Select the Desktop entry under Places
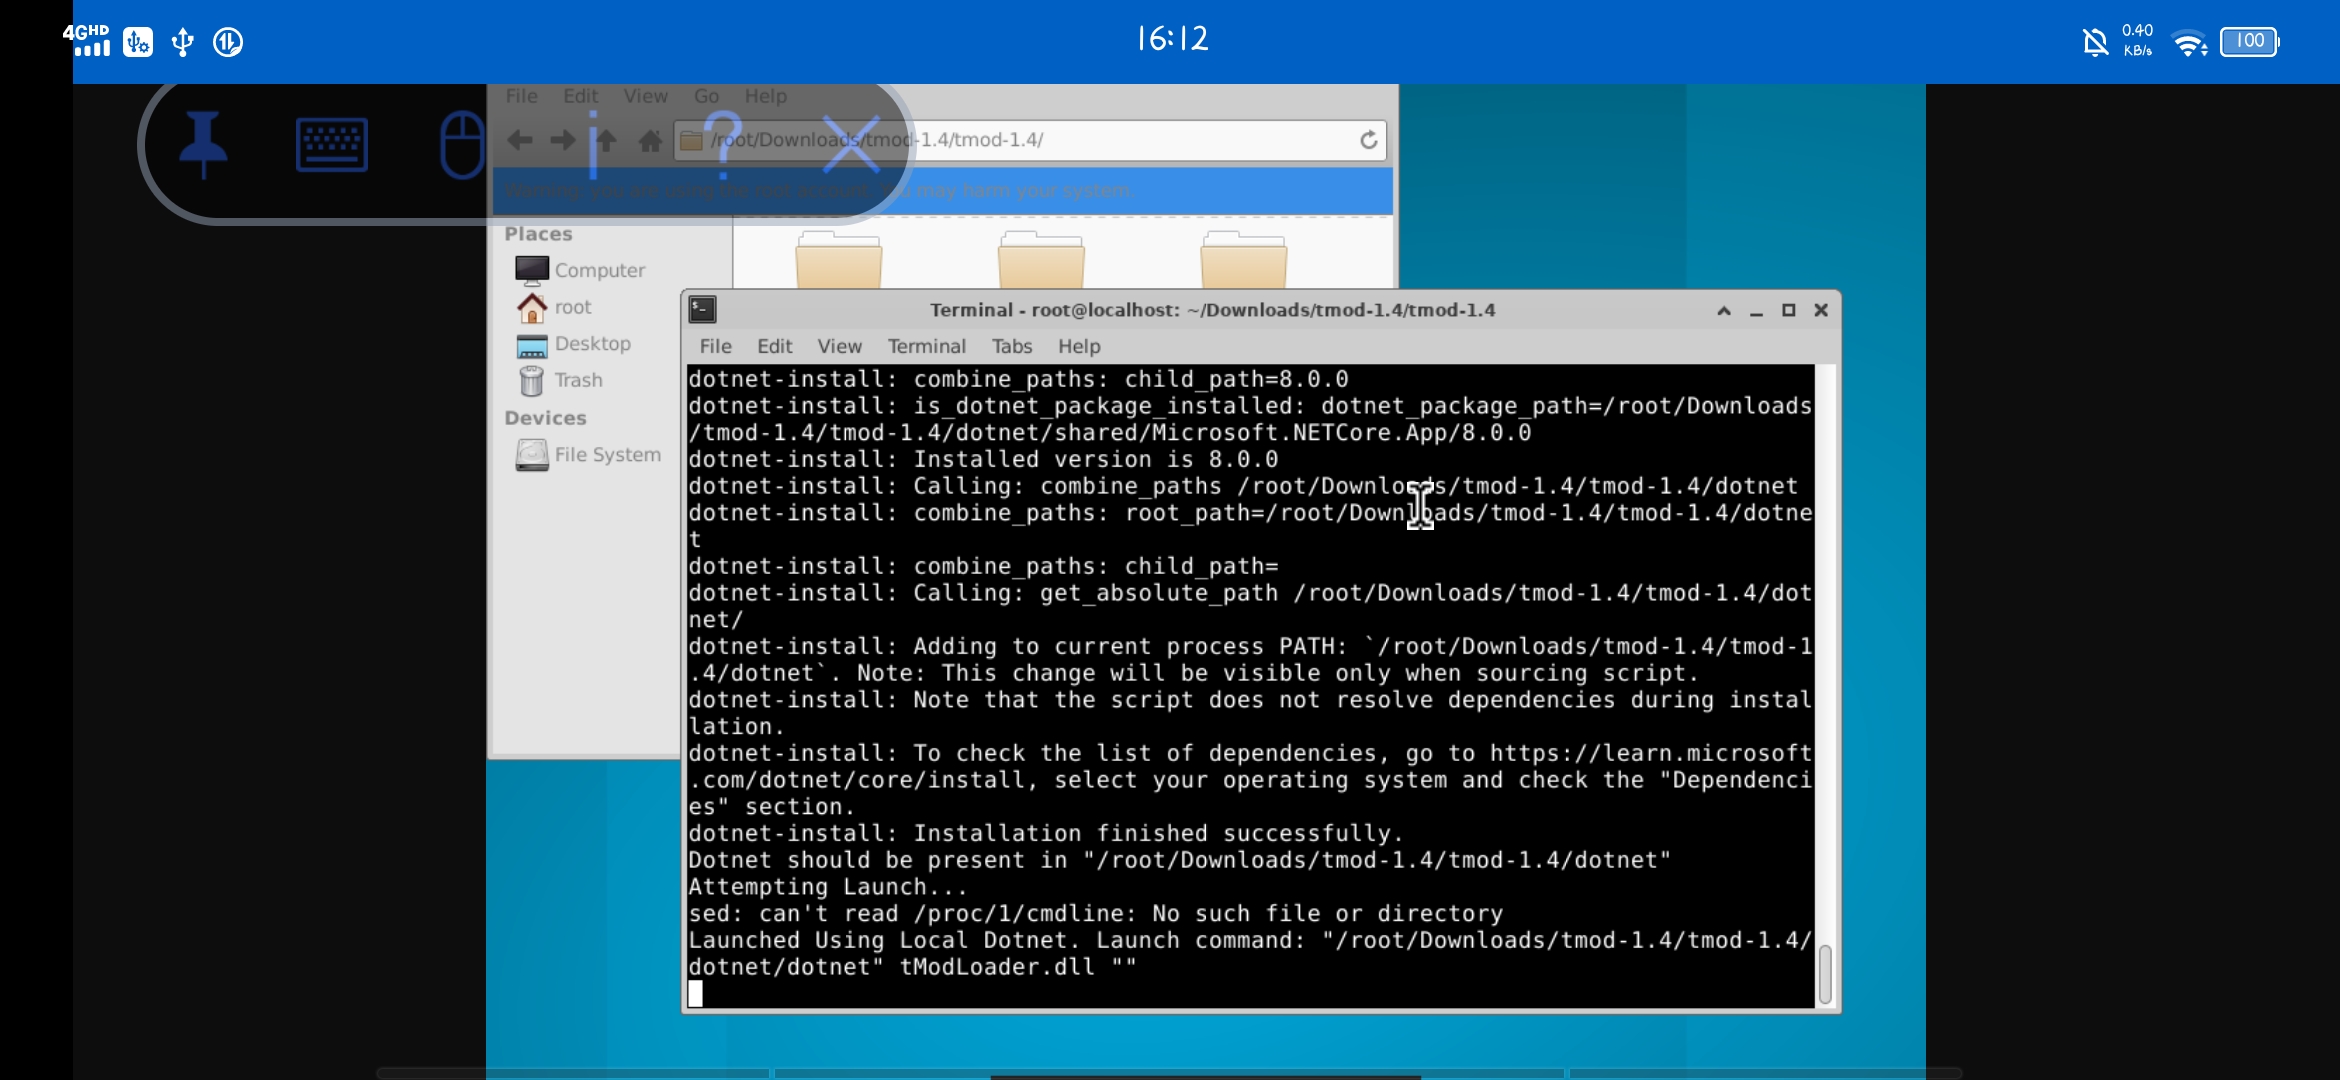The height and width of the screenshot is (1080, 2340). (x=592, y=342)
